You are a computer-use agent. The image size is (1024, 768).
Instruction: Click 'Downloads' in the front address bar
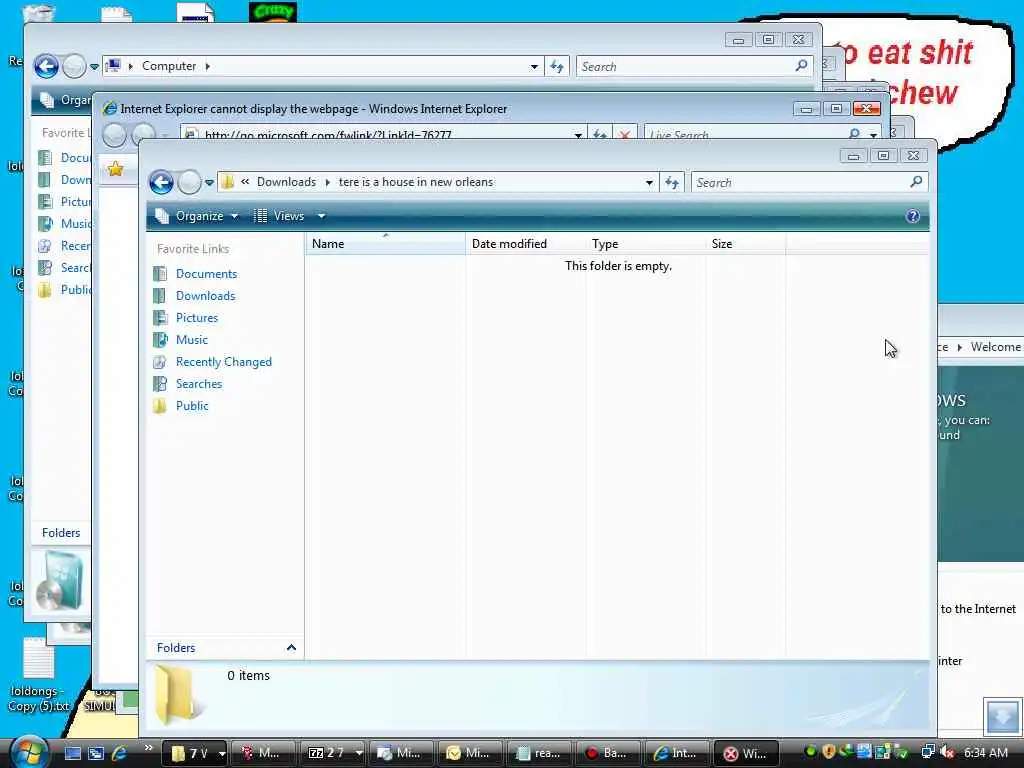point(286,182)
